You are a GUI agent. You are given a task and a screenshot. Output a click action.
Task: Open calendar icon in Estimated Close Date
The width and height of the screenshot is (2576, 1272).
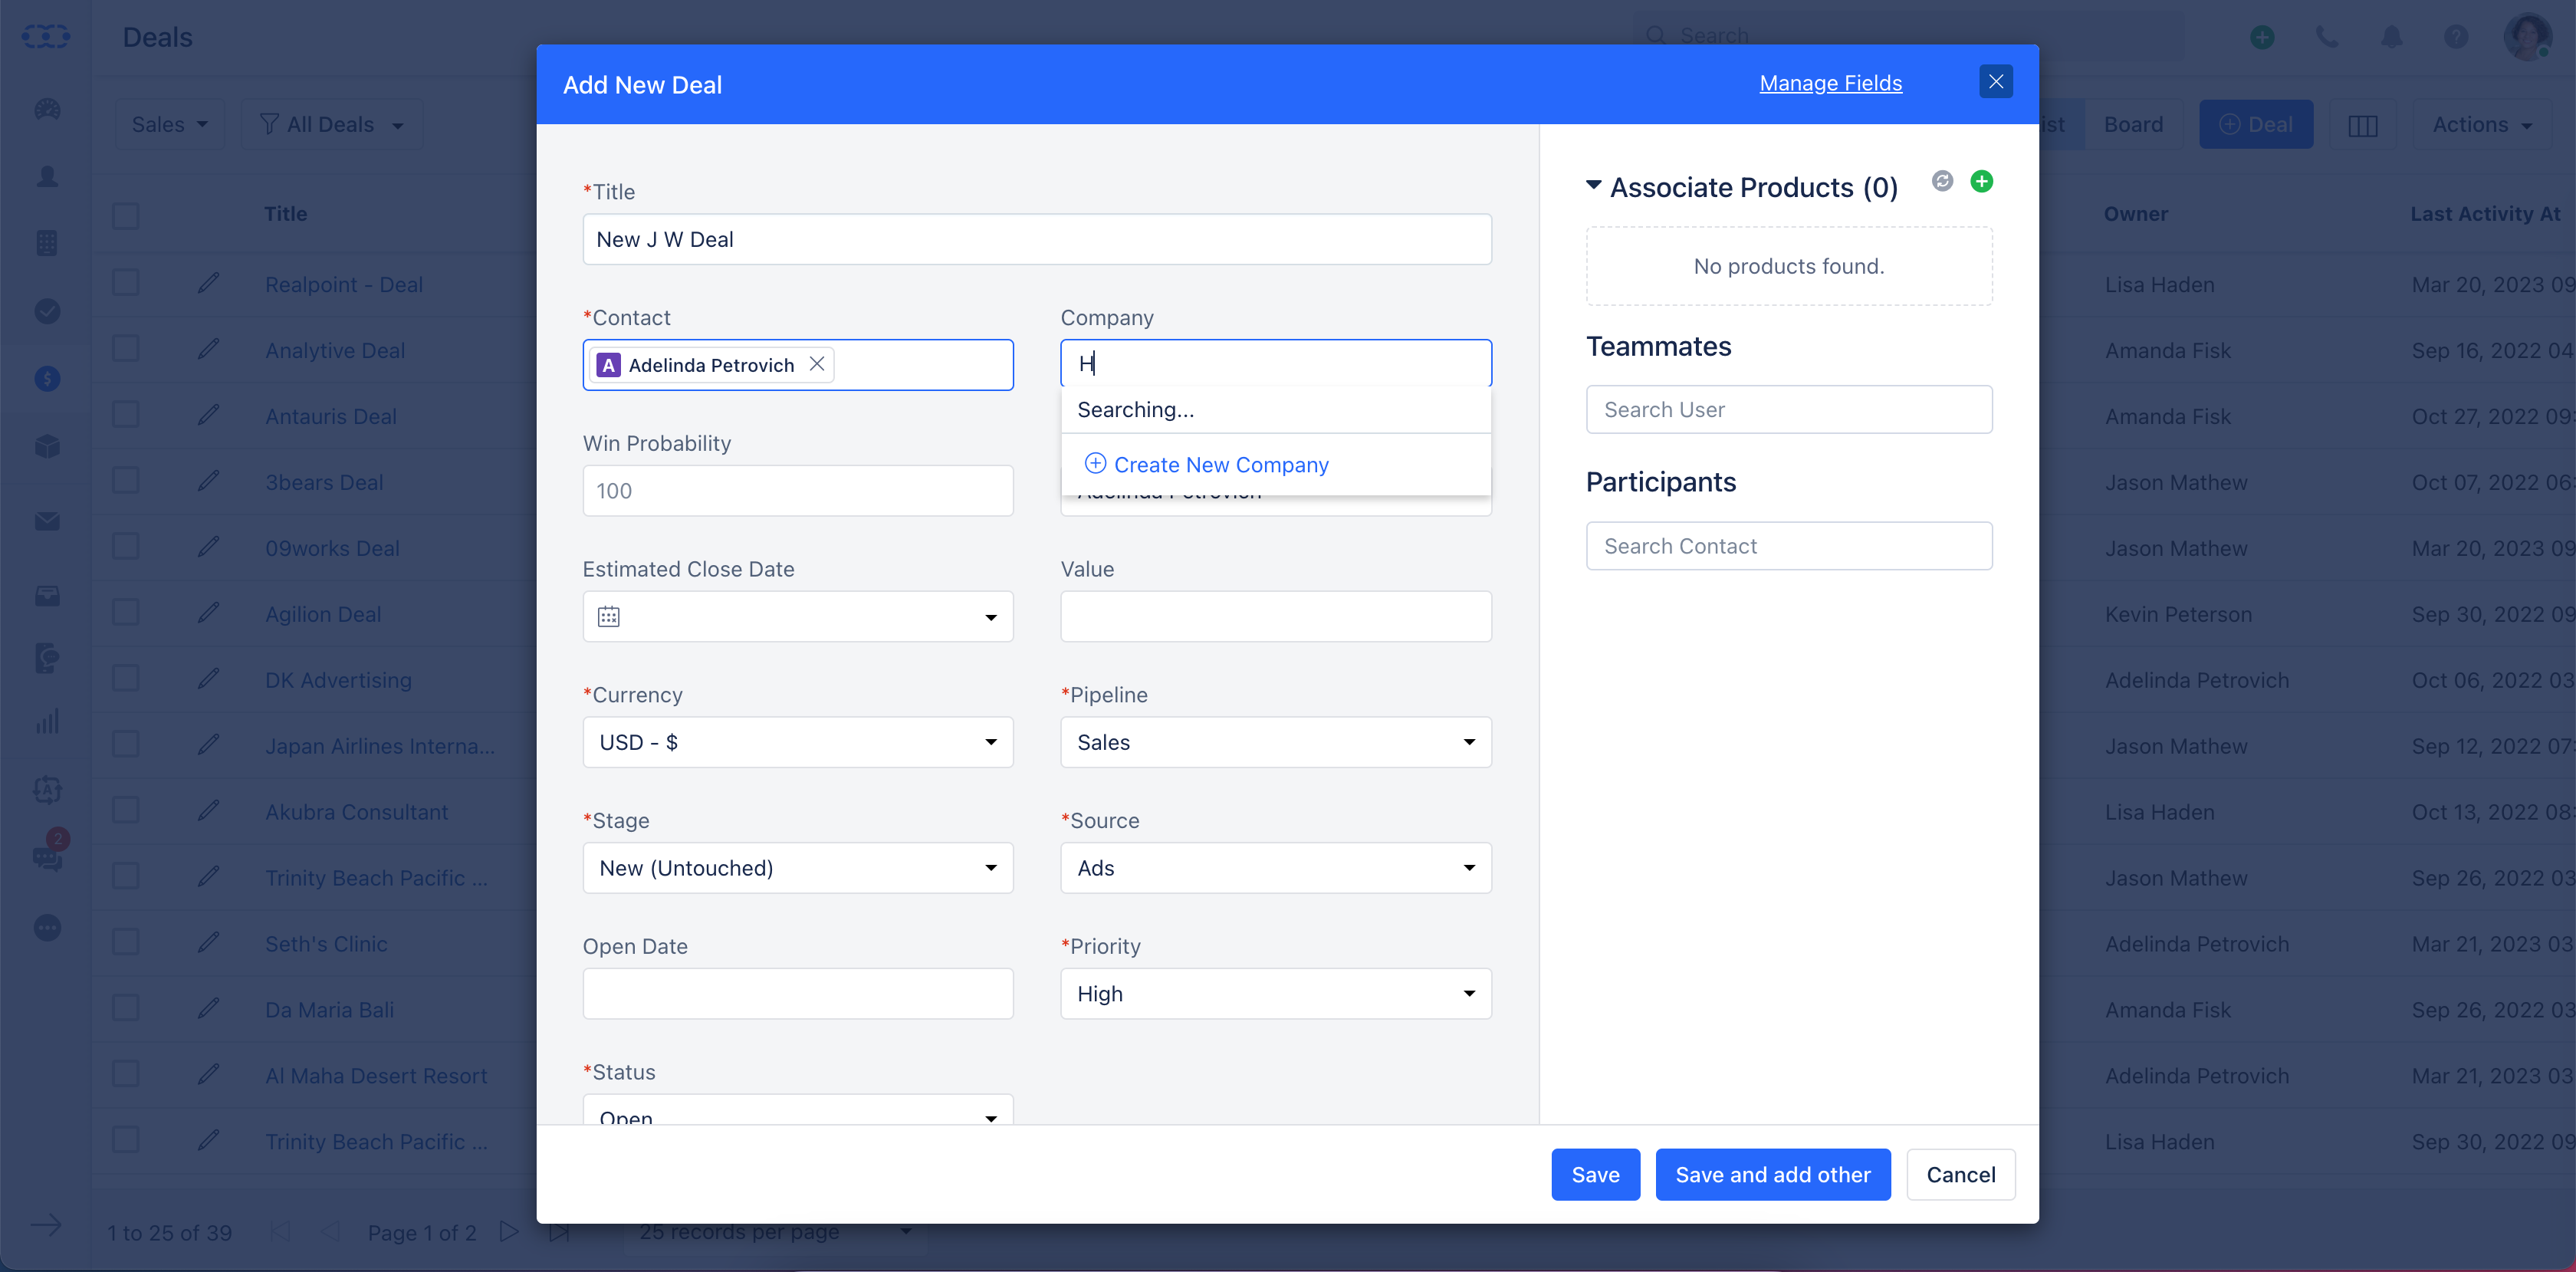pos(608,616)
